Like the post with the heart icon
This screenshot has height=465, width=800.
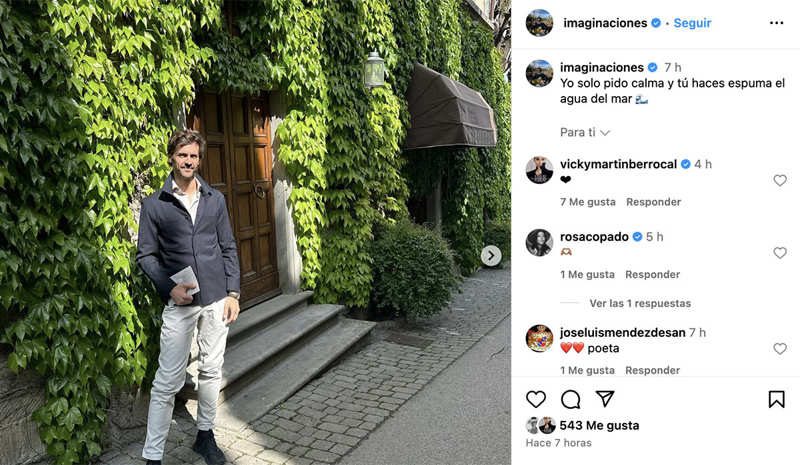[x=536, y=399]
